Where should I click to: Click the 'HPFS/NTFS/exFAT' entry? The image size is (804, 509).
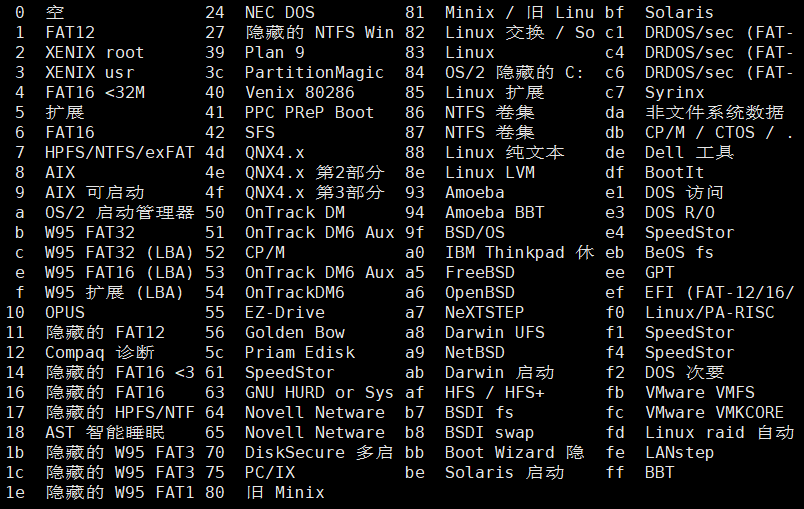119,152
